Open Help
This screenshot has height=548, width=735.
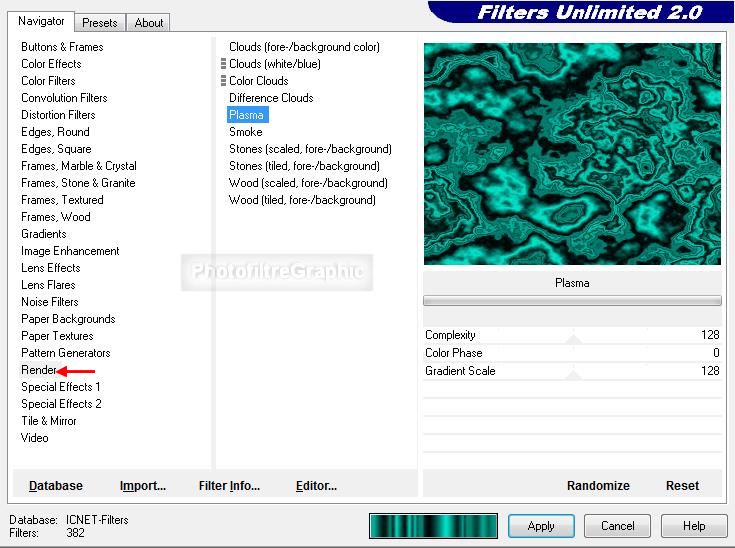(694, 526)
